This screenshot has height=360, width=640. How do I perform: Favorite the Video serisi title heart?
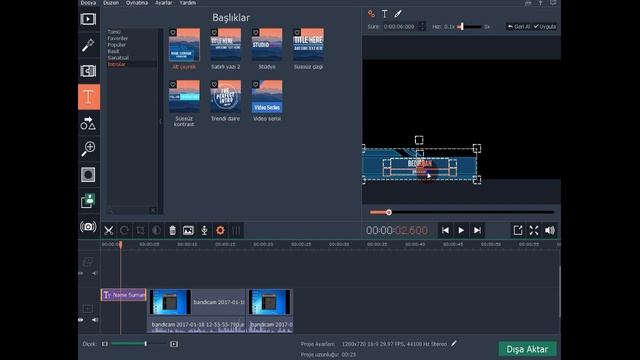(x=256, y=84)
